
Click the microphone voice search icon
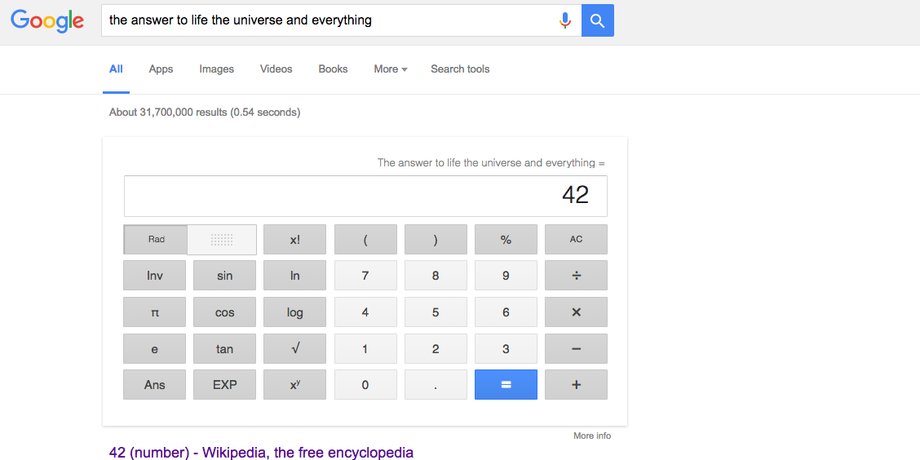(564, 21)
